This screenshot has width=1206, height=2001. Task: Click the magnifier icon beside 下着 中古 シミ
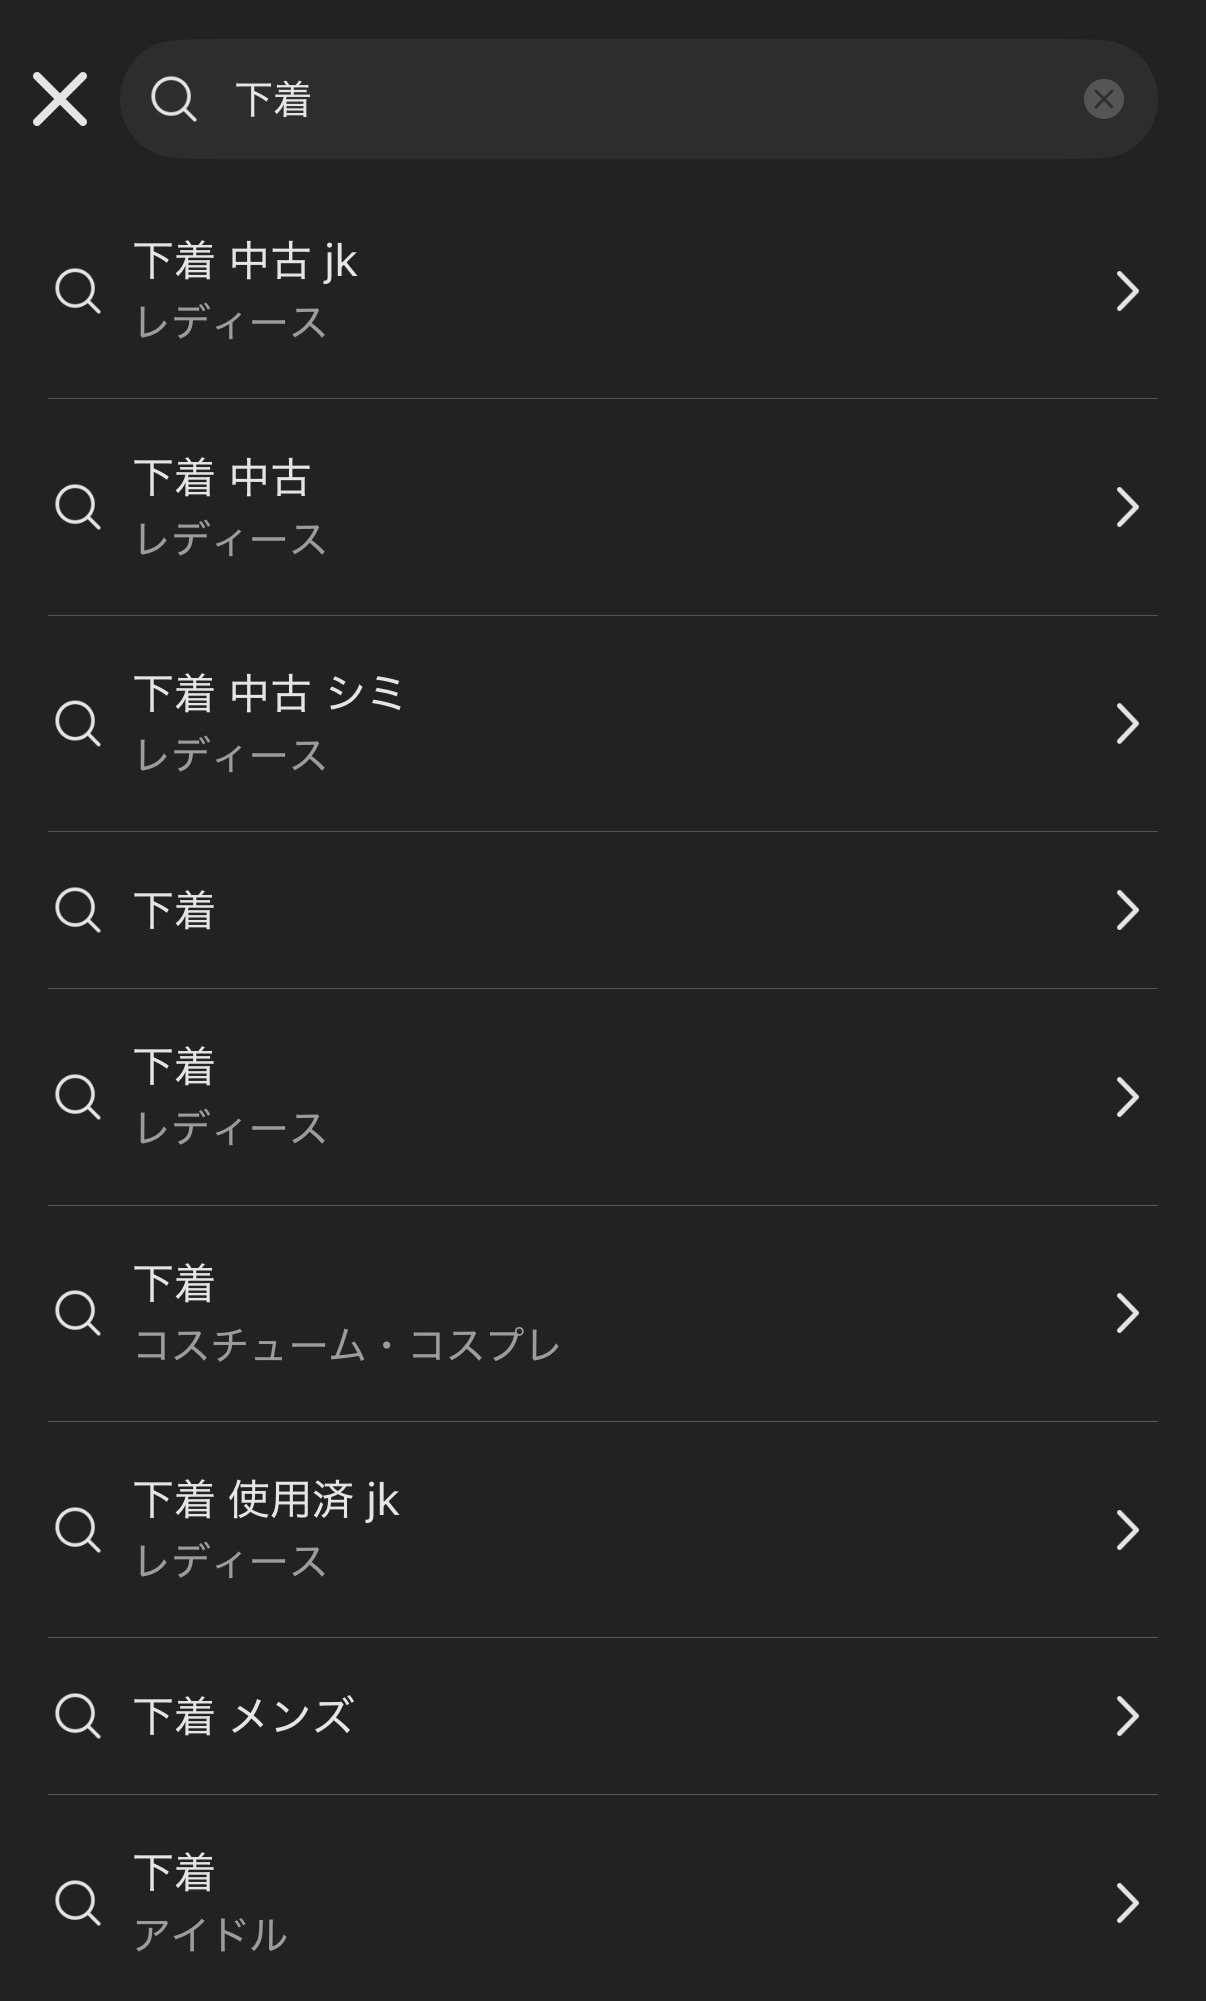pos(78,723)
